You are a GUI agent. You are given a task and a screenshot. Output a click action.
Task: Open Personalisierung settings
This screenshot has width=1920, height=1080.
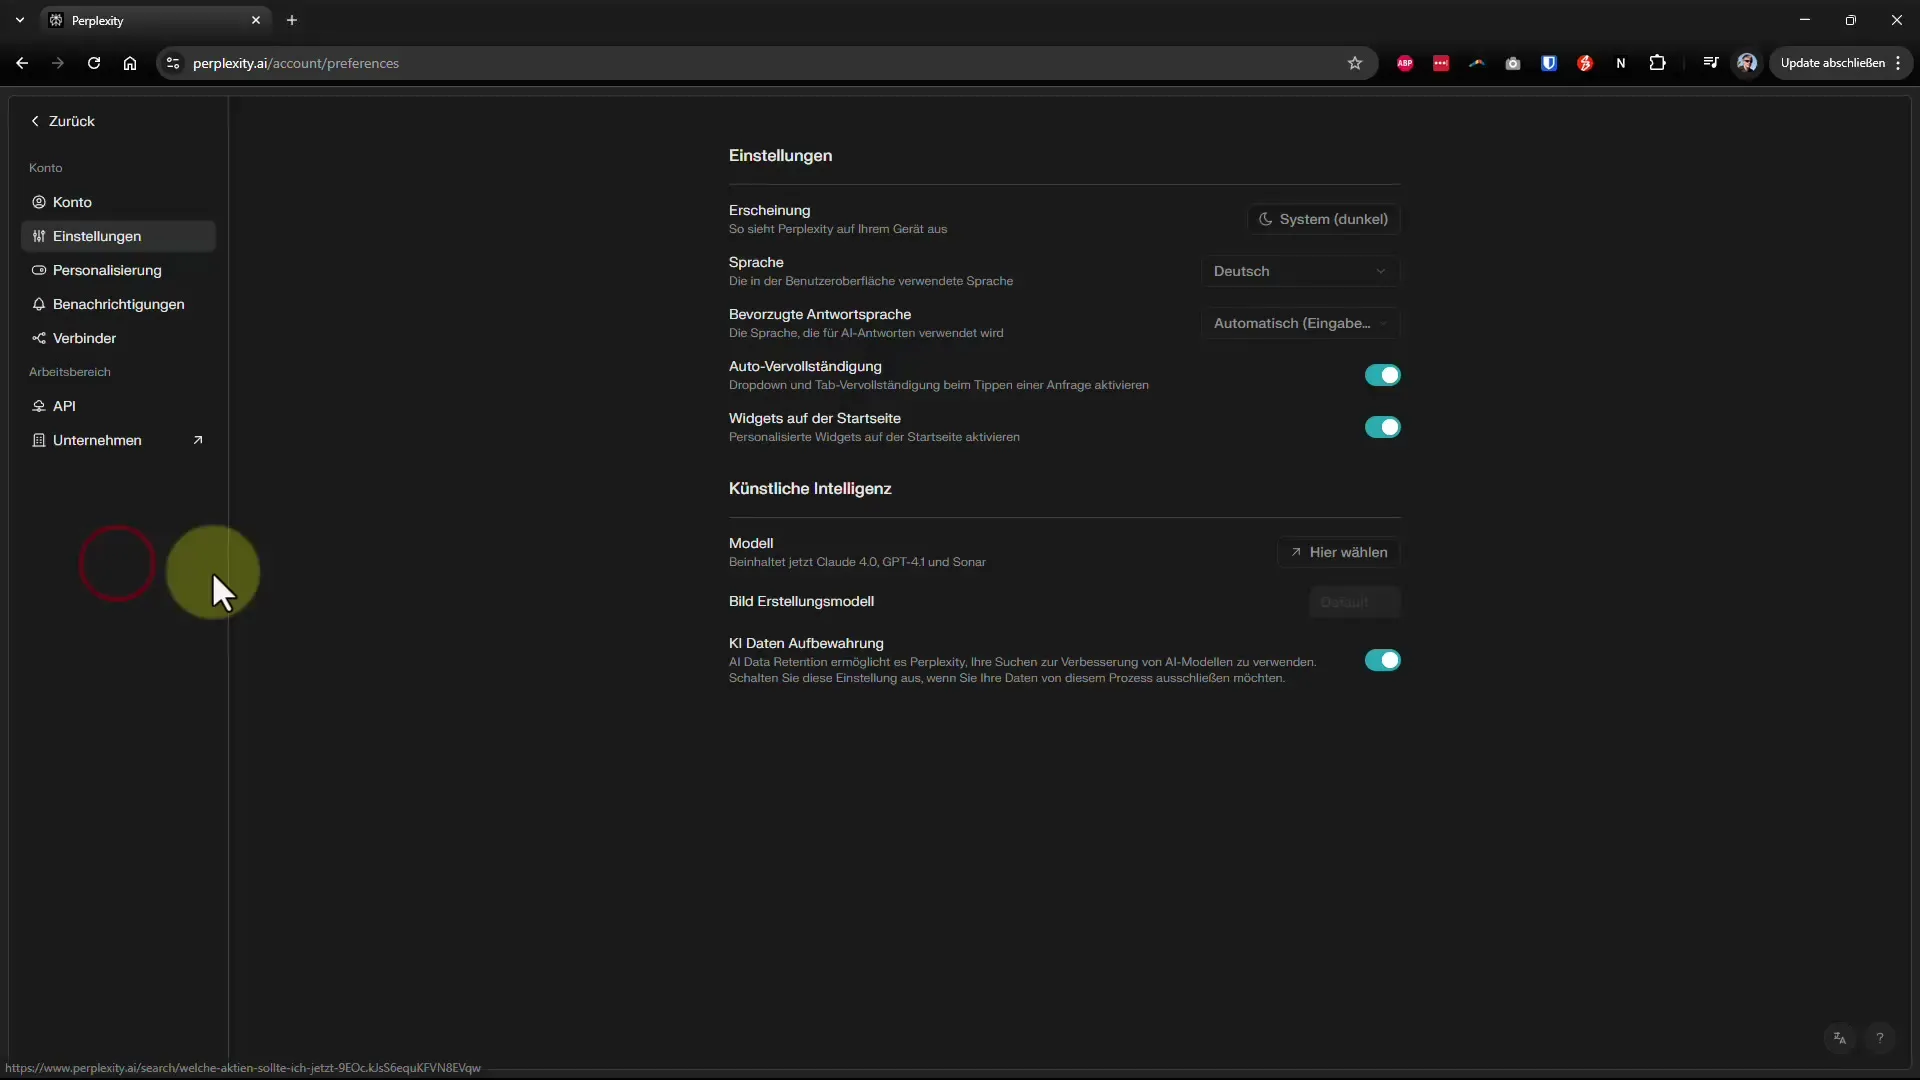tap(118, 270)
